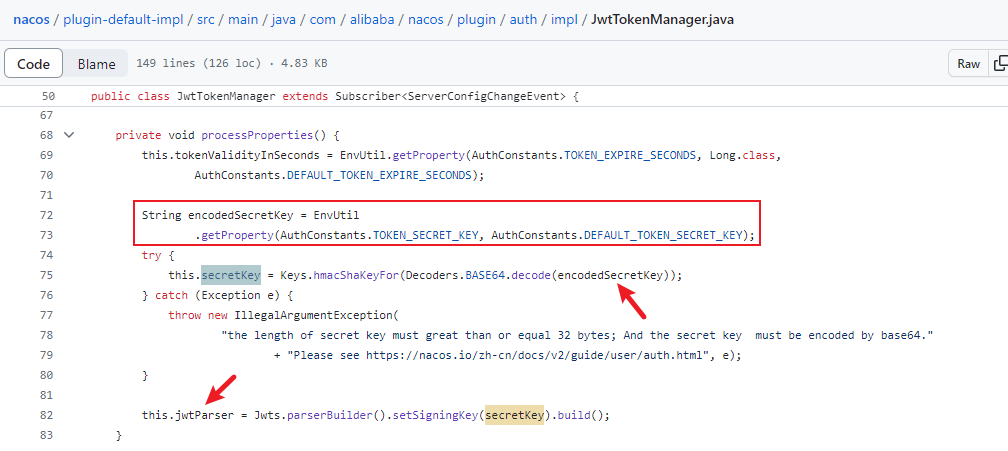Open the nacos breadcrumb folder after alibaba

point(428,19)
